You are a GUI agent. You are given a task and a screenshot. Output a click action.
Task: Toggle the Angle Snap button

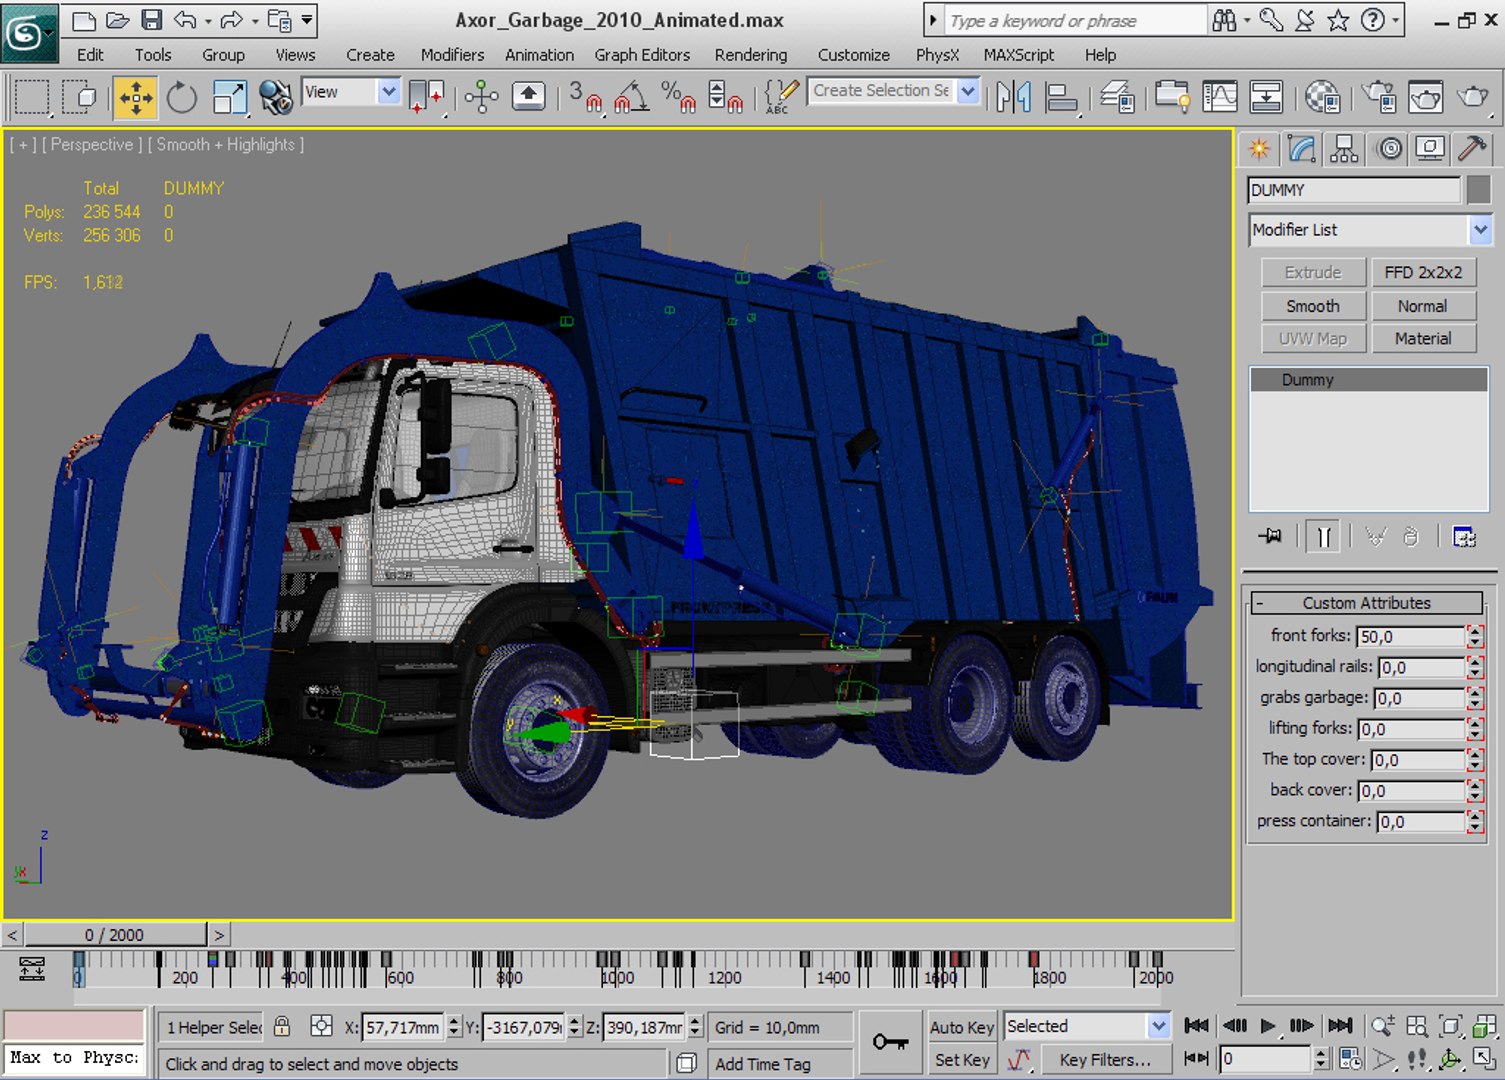[631, 97]
